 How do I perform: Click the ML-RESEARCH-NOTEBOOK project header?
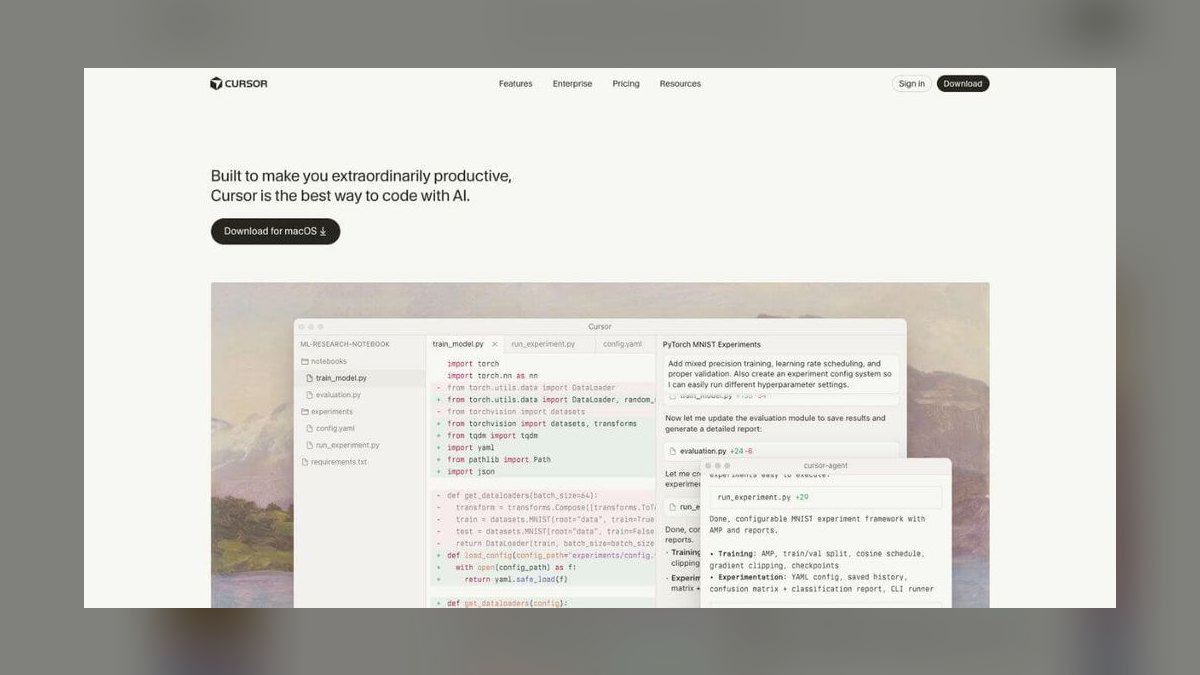343,344
